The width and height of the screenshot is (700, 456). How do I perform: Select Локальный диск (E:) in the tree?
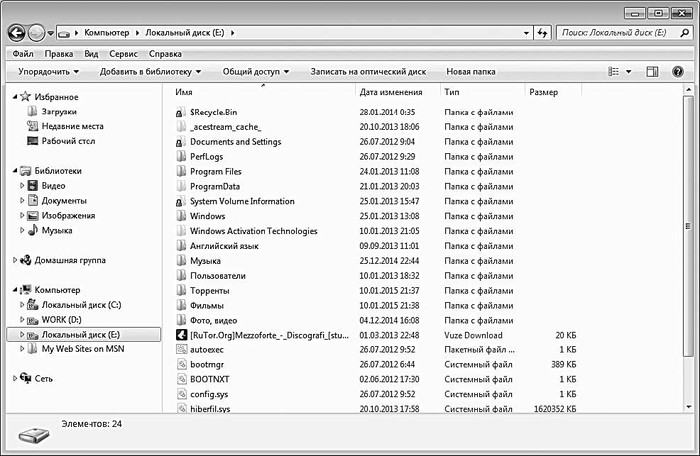coord(83,335)
